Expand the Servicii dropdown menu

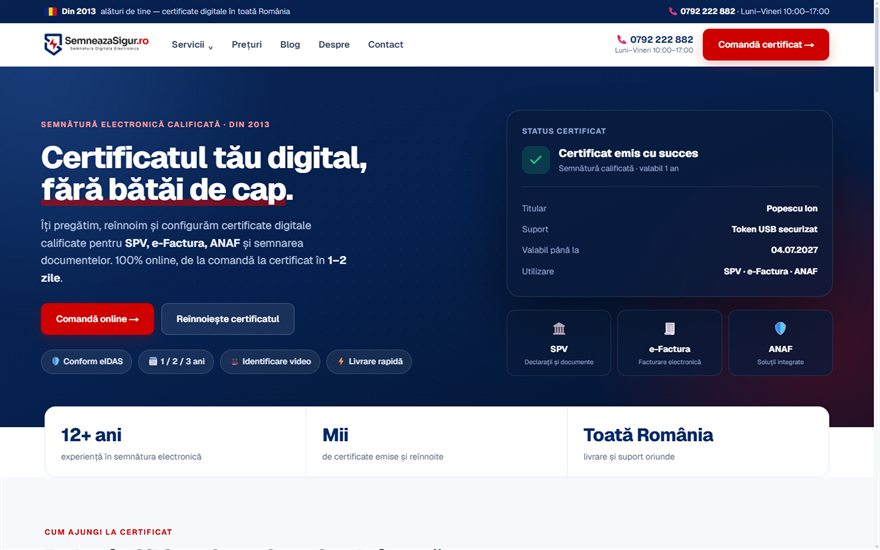(x=192, y=45)
